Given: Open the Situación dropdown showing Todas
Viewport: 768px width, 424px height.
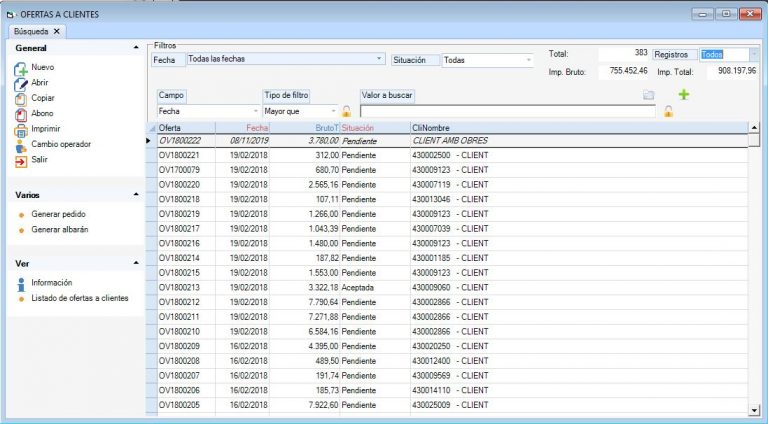Looking at the screenshot, I should pyautogui.click(x=528, y=60).
